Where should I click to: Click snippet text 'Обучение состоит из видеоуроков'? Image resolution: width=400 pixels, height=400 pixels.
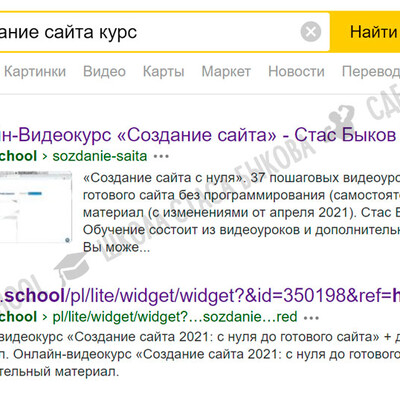click(x=191, y=230)
